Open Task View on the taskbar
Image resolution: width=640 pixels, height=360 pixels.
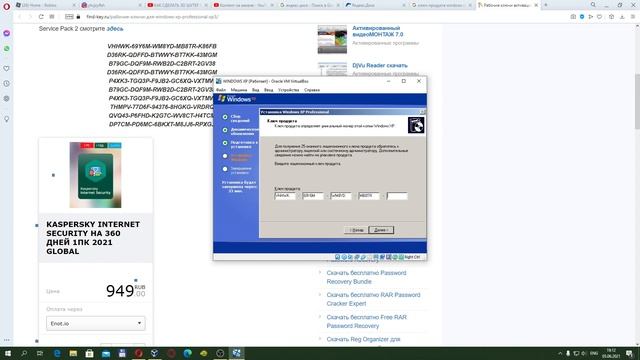[x=40, y=353]
